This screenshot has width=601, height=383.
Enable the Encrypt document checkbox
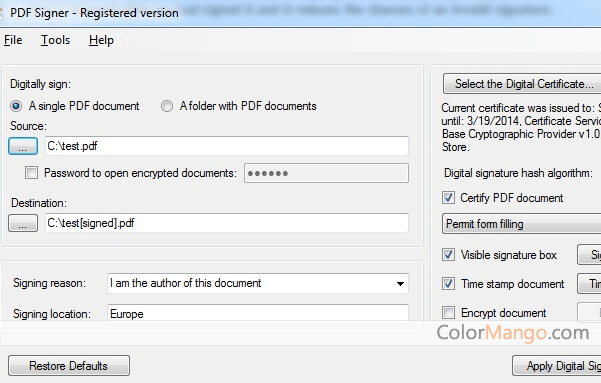[x=448, y=312]
